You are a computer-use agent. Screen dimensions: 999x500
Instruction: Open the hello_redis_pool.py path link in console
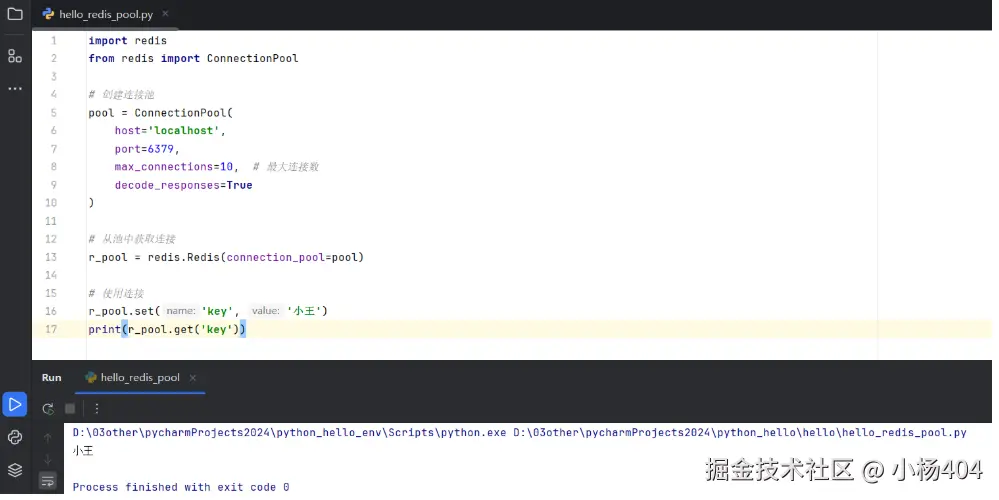(740, 432)
